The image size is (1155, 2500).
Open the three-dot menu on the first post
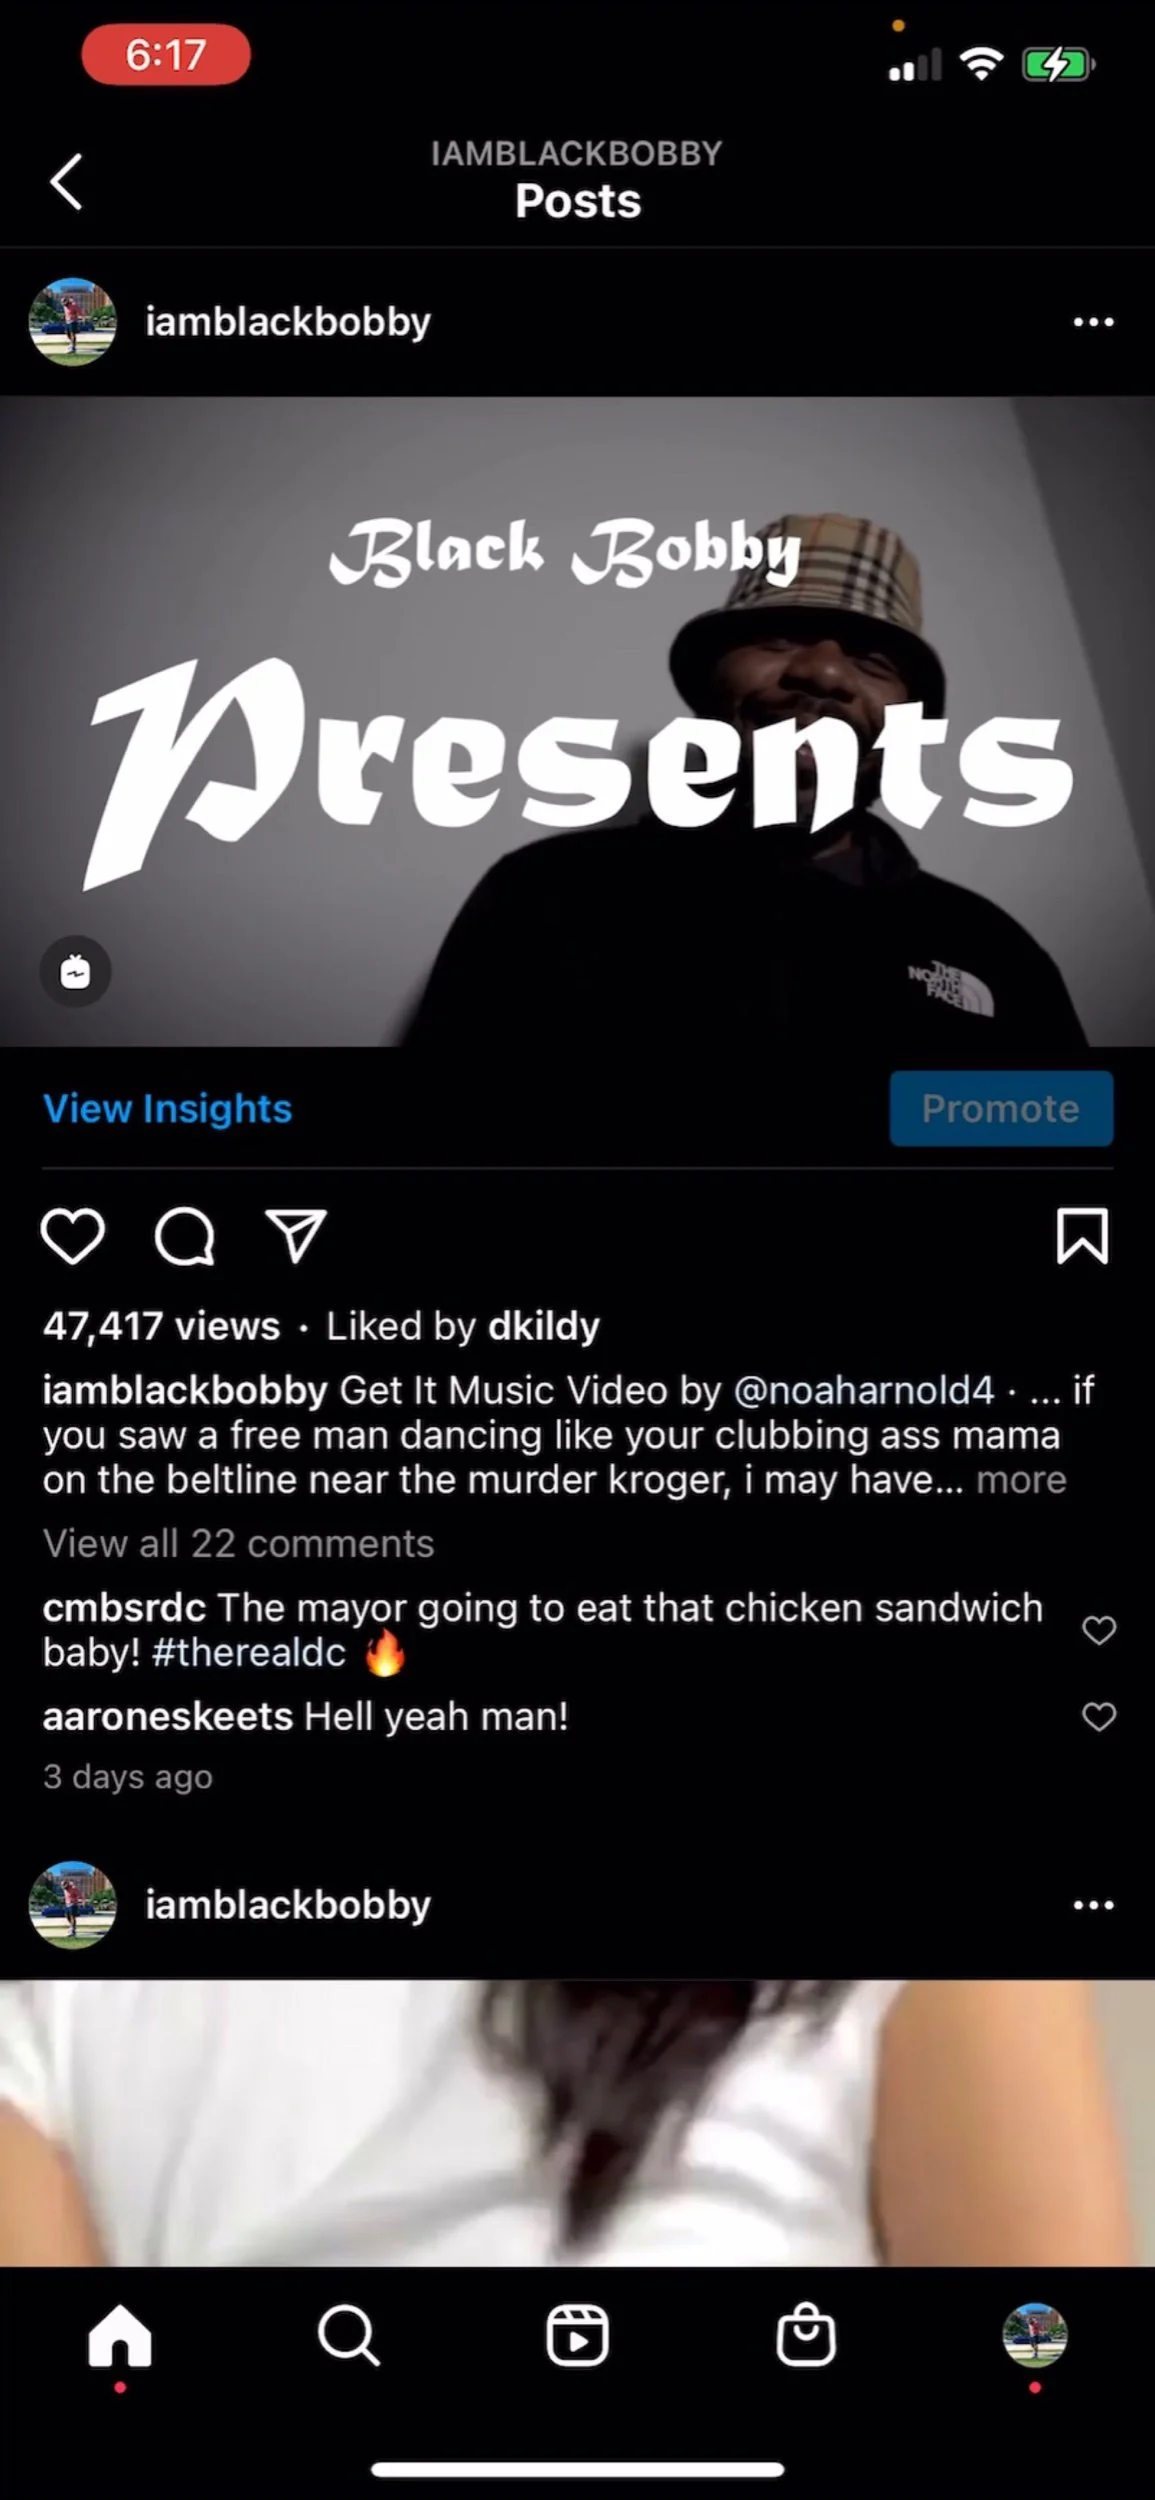[x=1093, y=322]
